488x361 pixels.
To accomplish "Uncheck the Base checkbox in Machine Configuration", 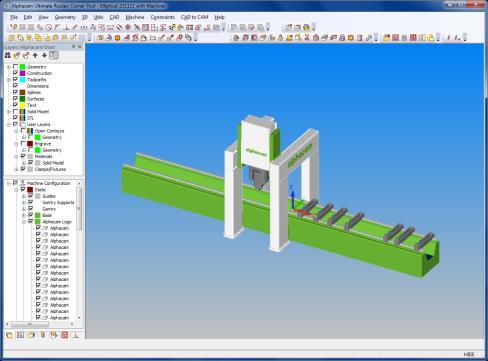I will click(x=30, y=215).
